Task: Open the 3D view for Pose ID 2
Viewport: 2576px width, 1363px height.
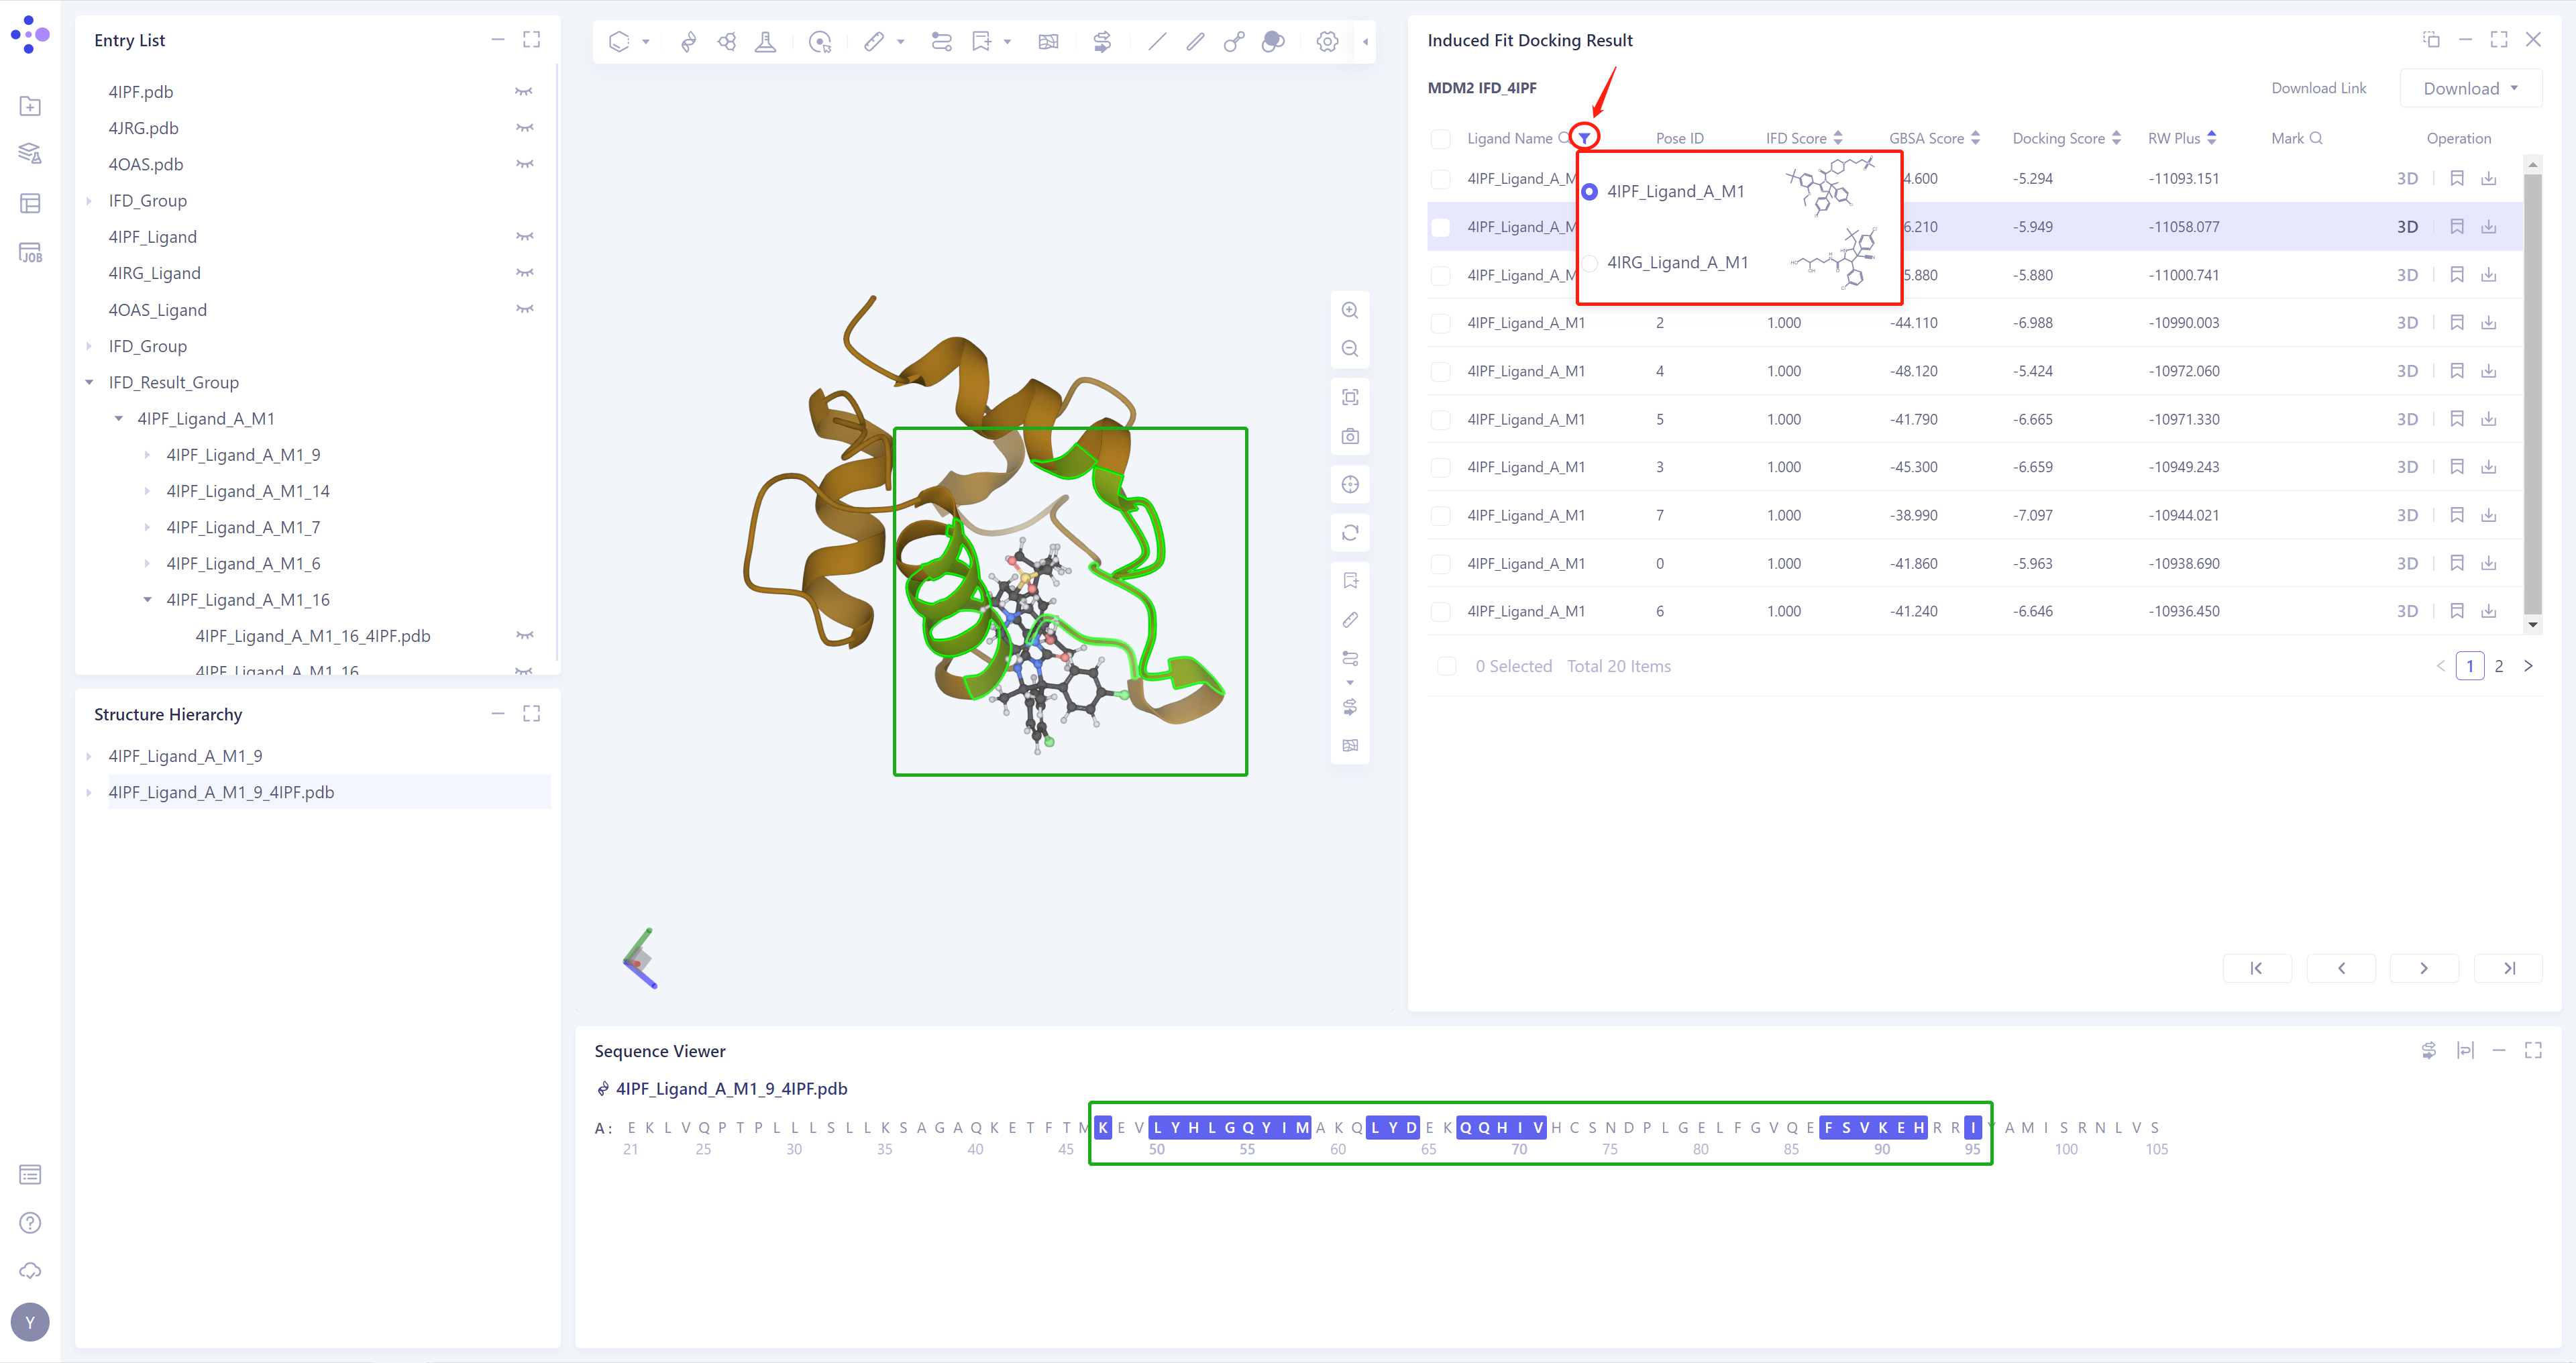Action: [2407, 322]
